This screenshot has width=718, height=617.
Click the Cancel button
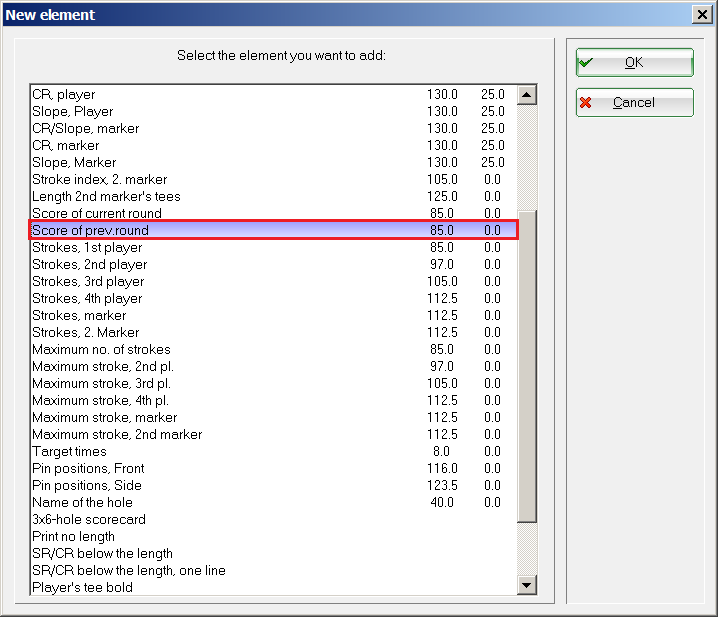coord(634,102)
